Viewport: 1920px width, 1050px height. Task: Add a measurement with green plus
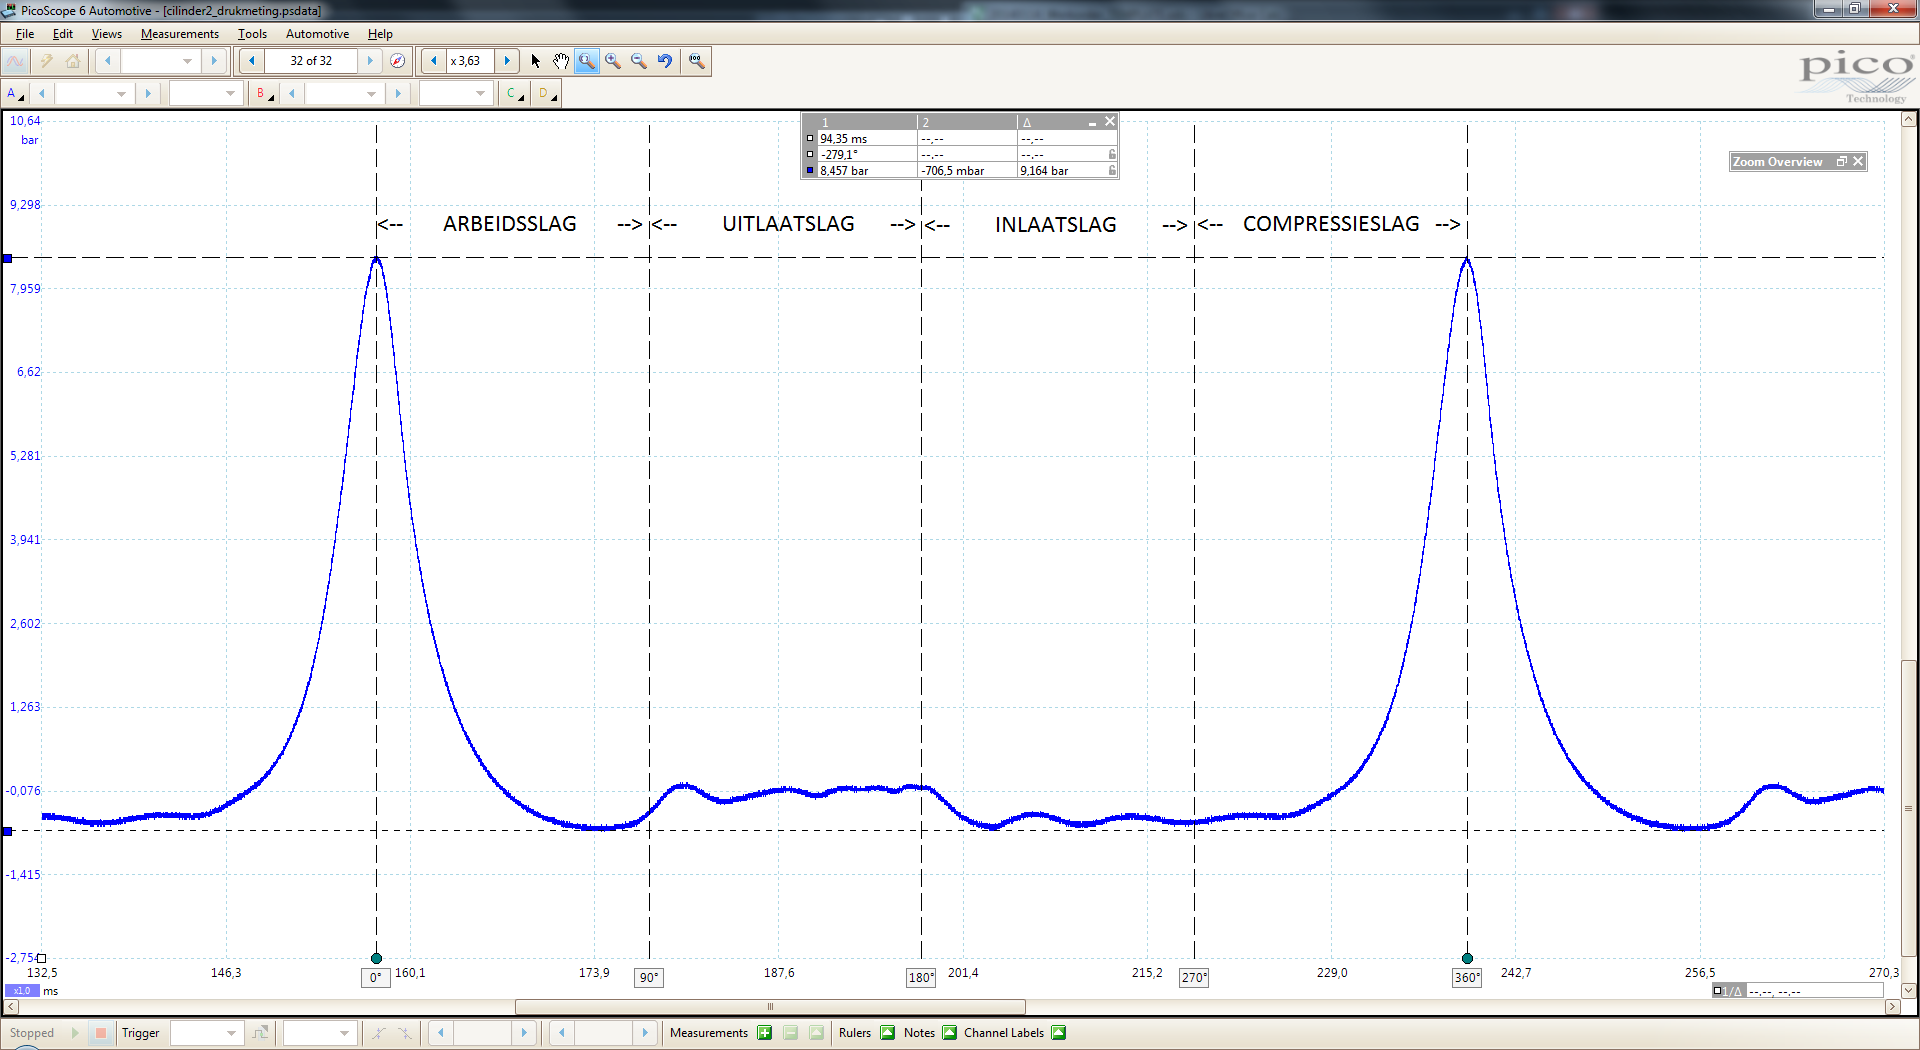(765, 1033)
